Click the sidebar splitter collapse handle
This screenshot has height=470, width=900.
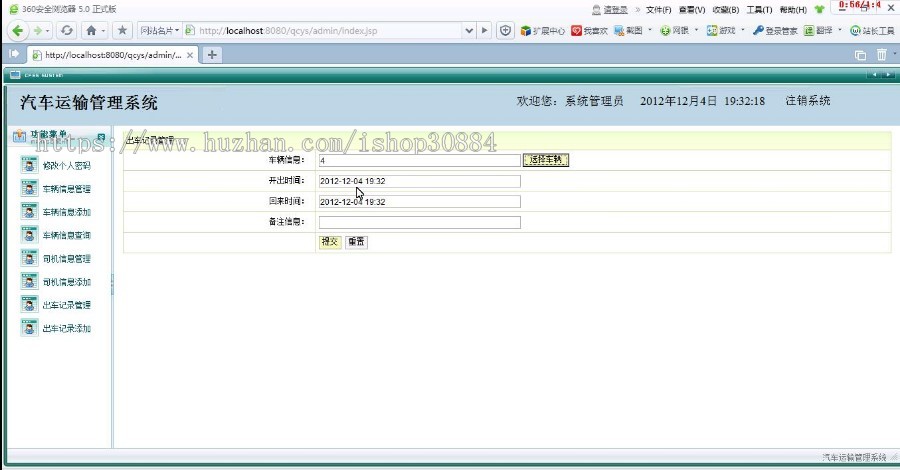tap(112, 284)
